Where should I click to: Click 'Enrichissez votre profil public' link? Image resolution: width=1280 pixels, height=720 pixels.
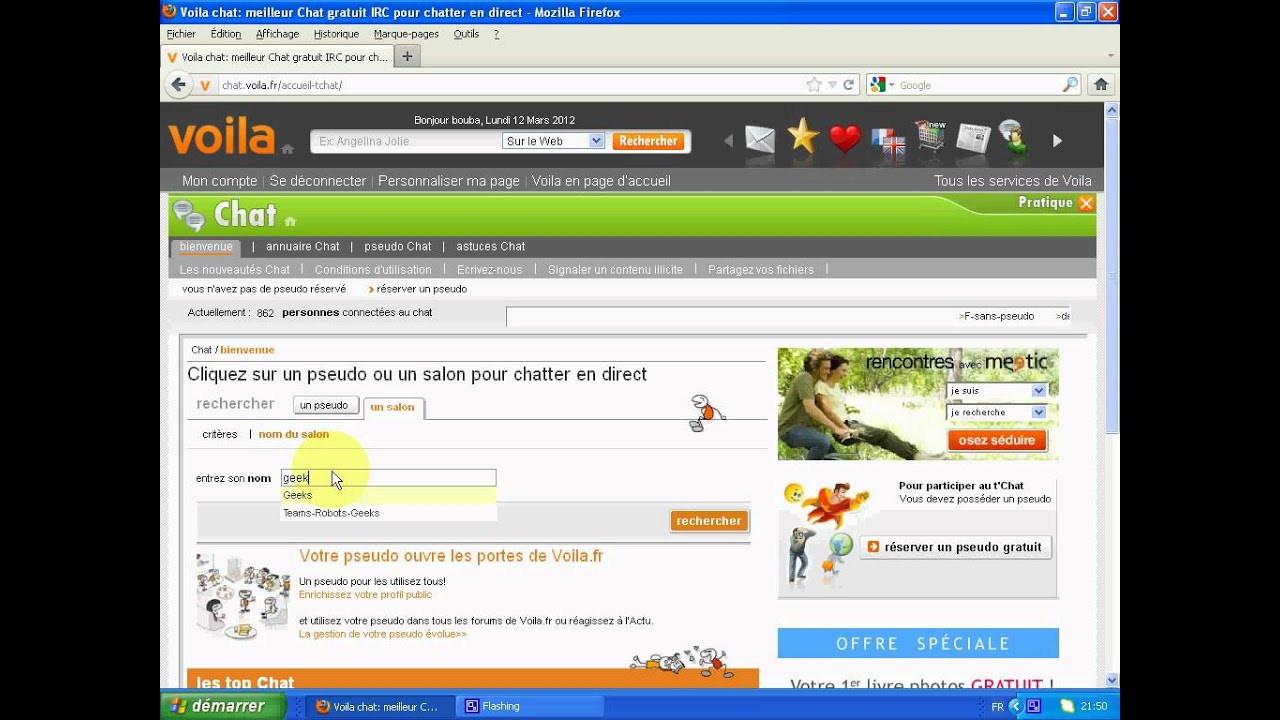pyautogui.click(x=365, y=594)
